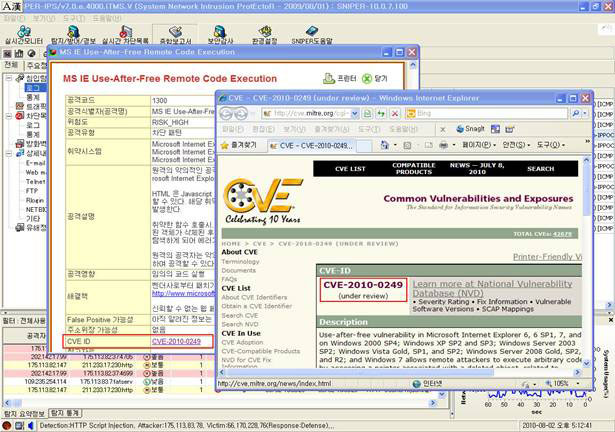Select the 전체 tab above the tree
Screen dimensions: 615x432
11,65
